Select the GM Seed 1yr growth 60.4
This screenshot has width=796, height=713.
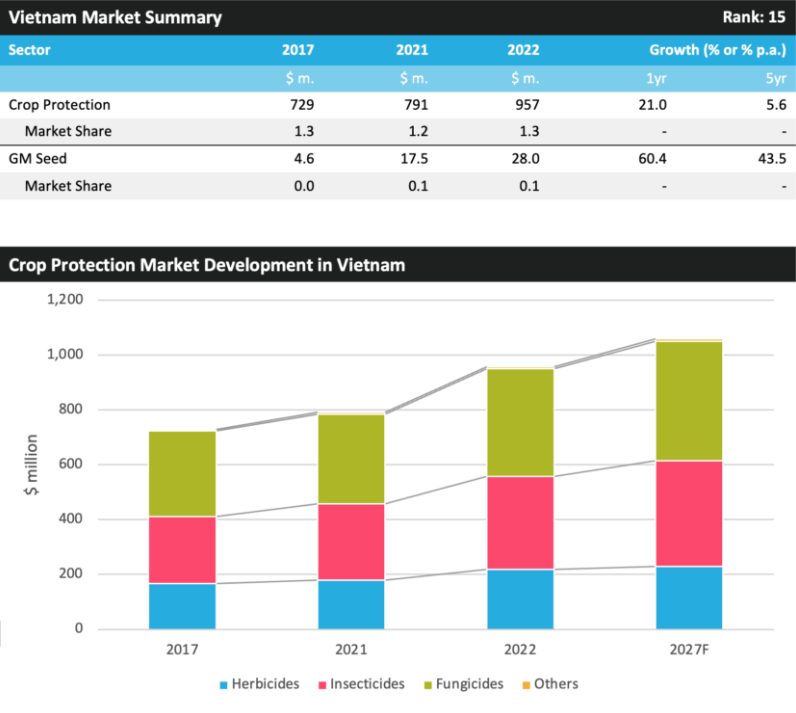(x=652, y=158)
